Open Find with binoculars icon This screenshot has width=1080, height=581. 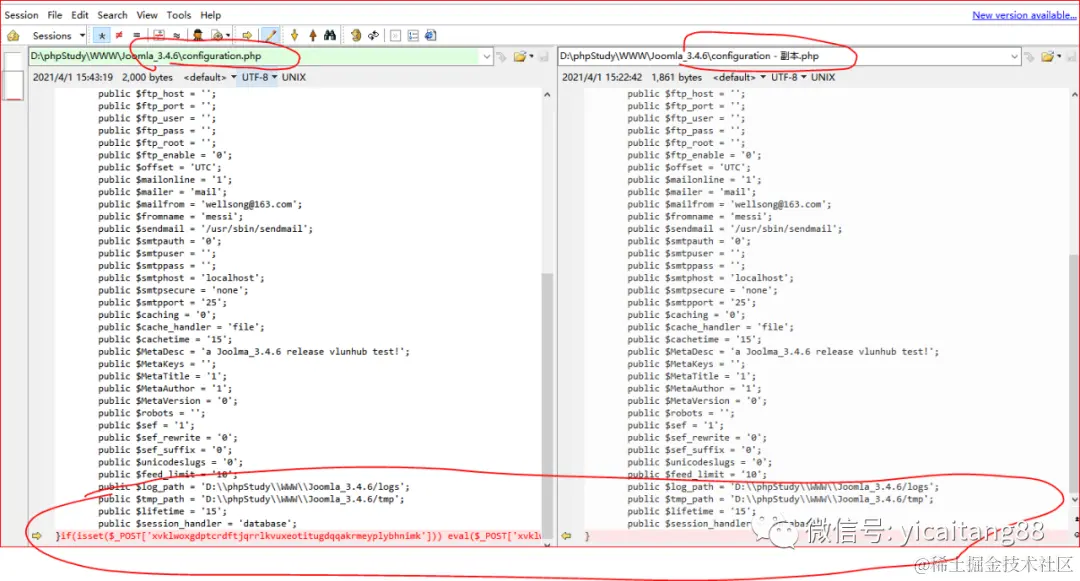click(330, 35)
